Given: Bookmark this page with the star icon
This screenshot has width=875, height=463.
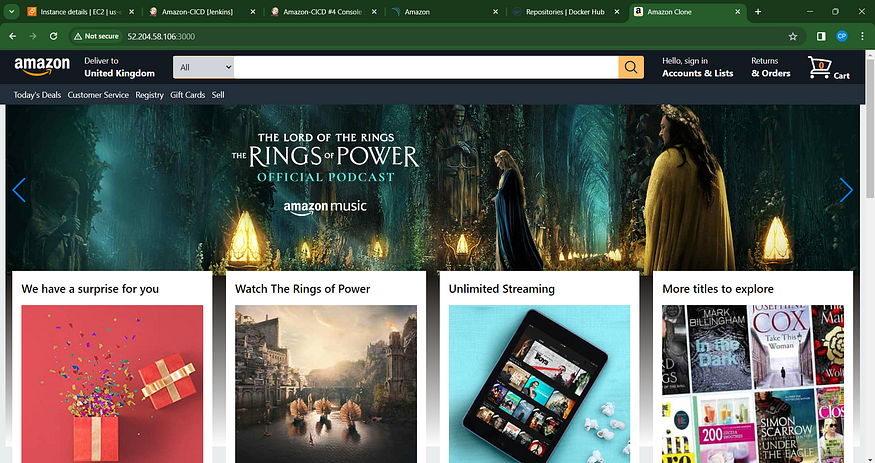Looking at the screenshot, I should (792, 36).
